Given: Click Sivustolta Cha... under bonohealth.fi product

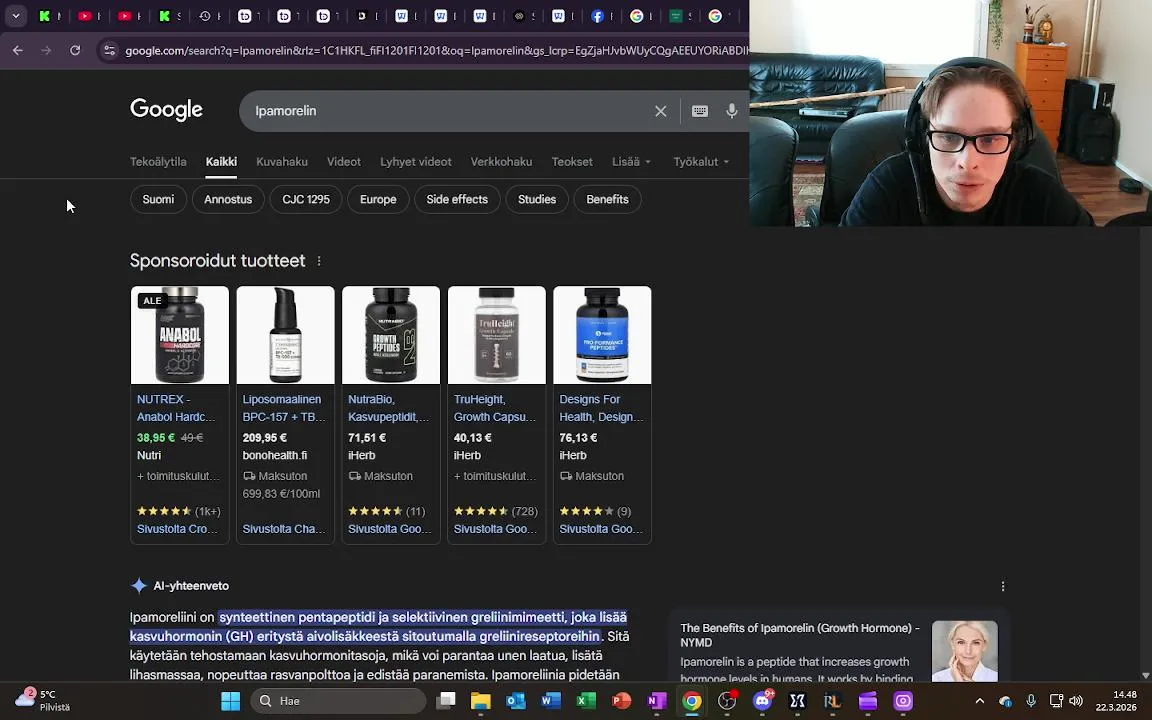Looking at the screenshot, I should point(284,529).
